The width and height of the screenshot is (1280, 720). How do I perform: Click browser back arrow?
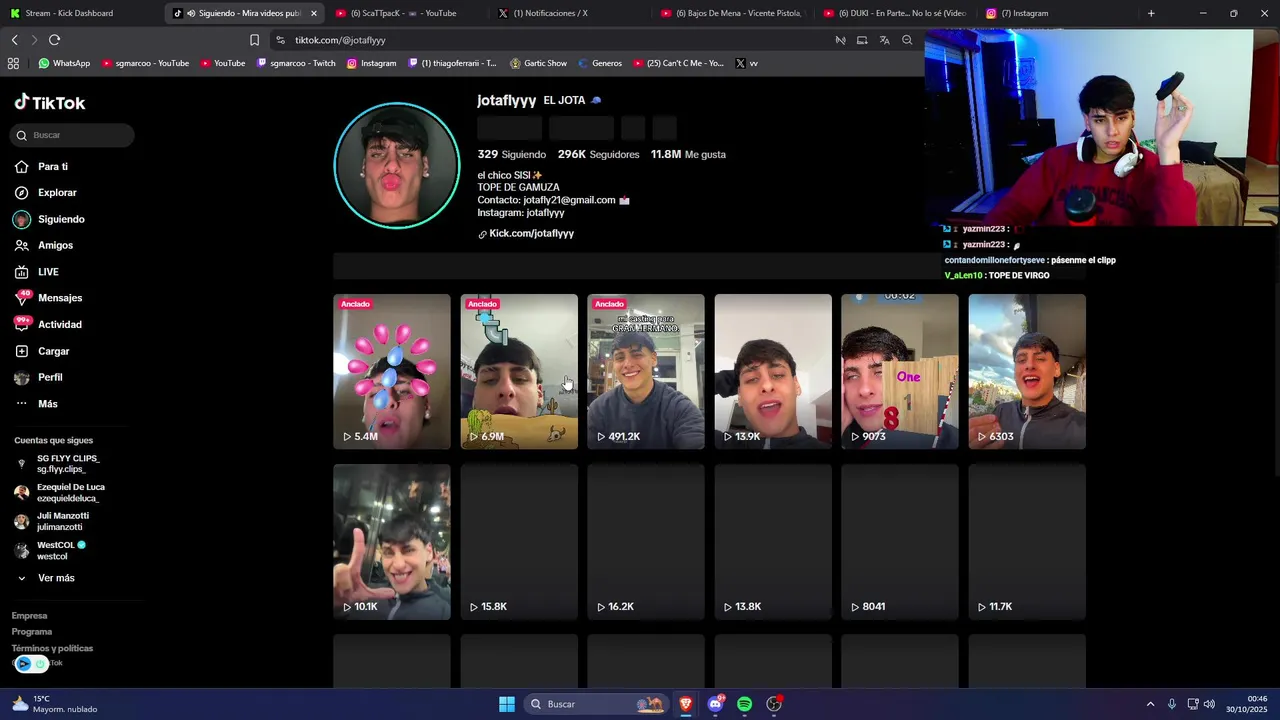pyautogui.click(x=14, y=40)
